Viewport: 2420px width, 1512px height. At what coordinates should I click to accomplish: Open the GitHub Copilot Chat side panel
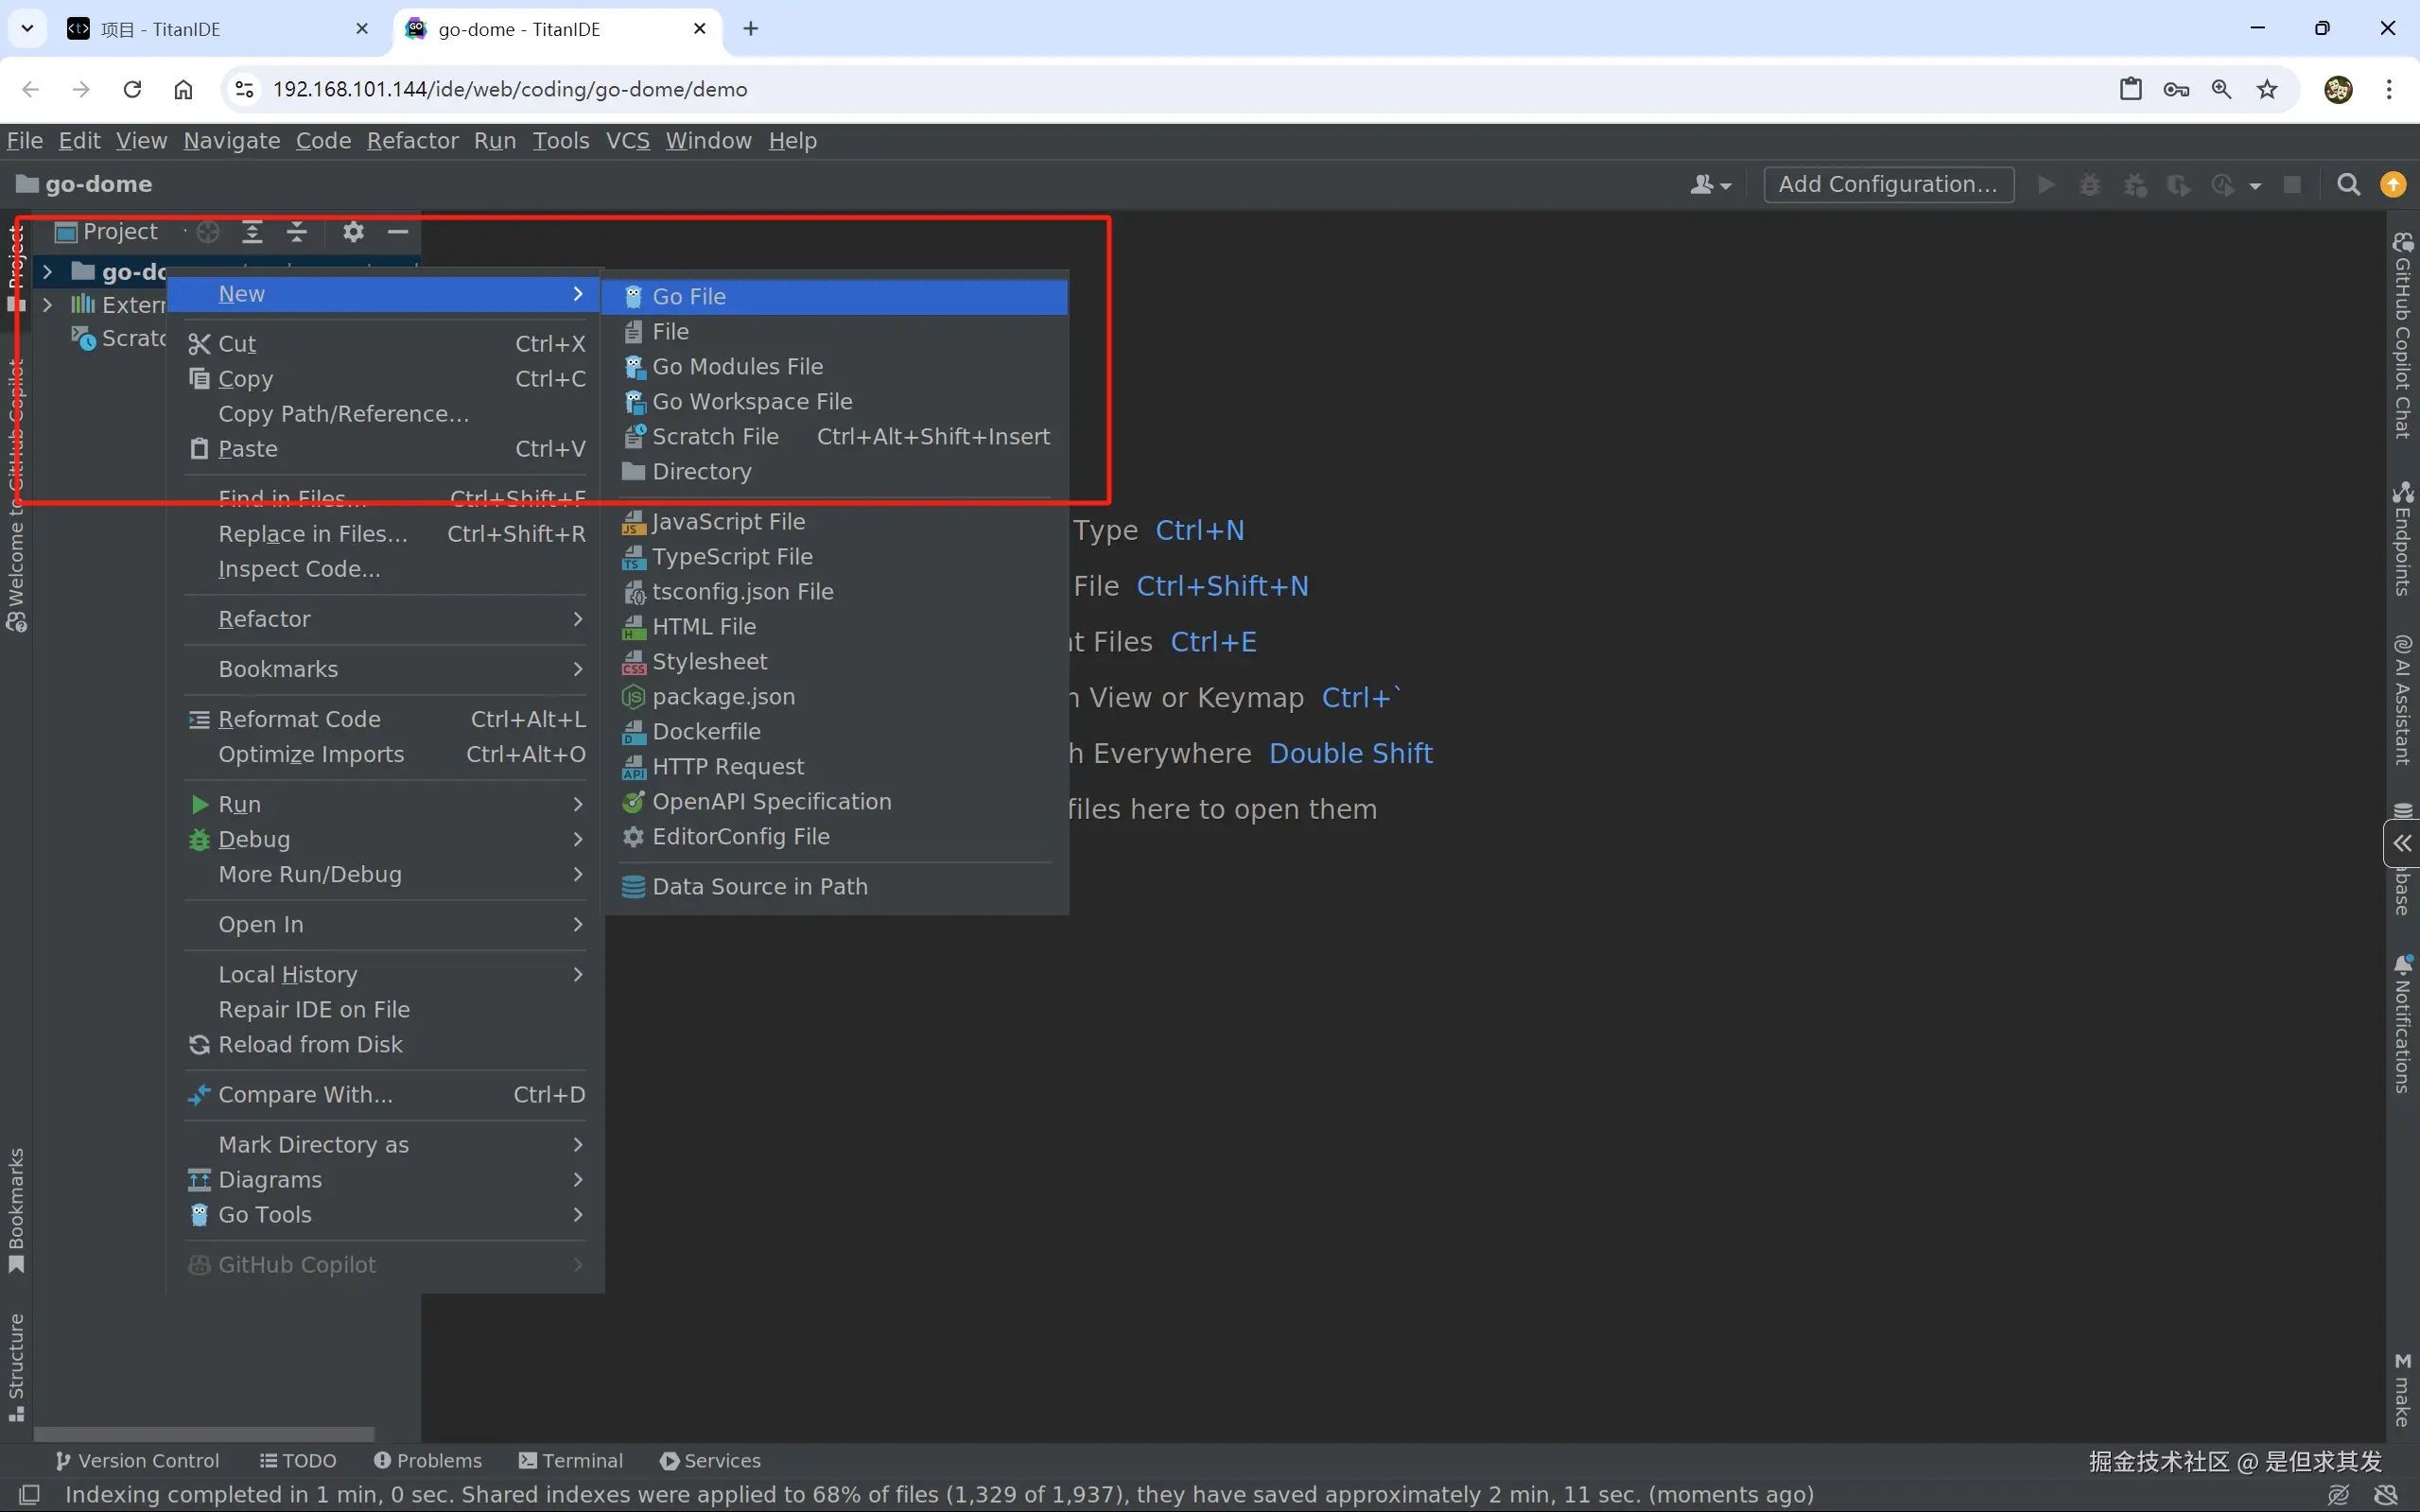[2403, 335]
